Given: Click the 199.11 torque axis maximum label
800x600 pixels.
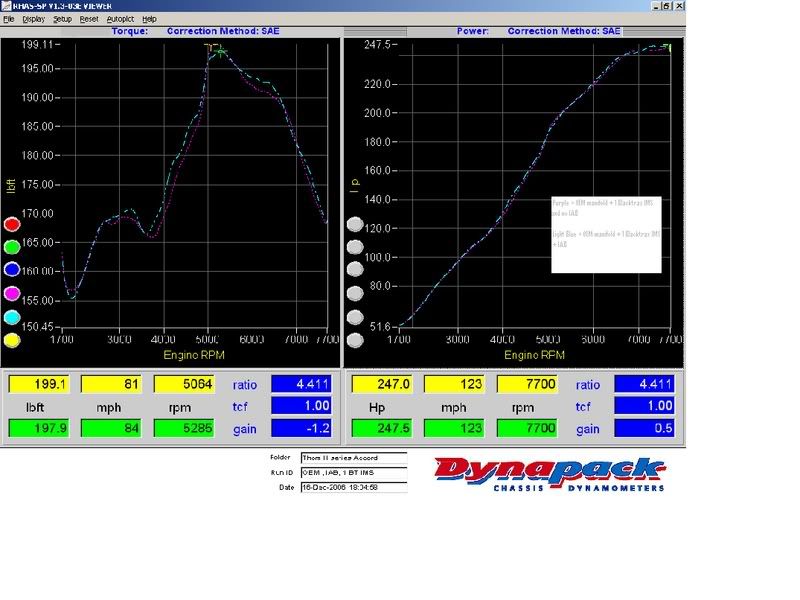Looking at the screenshot, I should 37,45.
